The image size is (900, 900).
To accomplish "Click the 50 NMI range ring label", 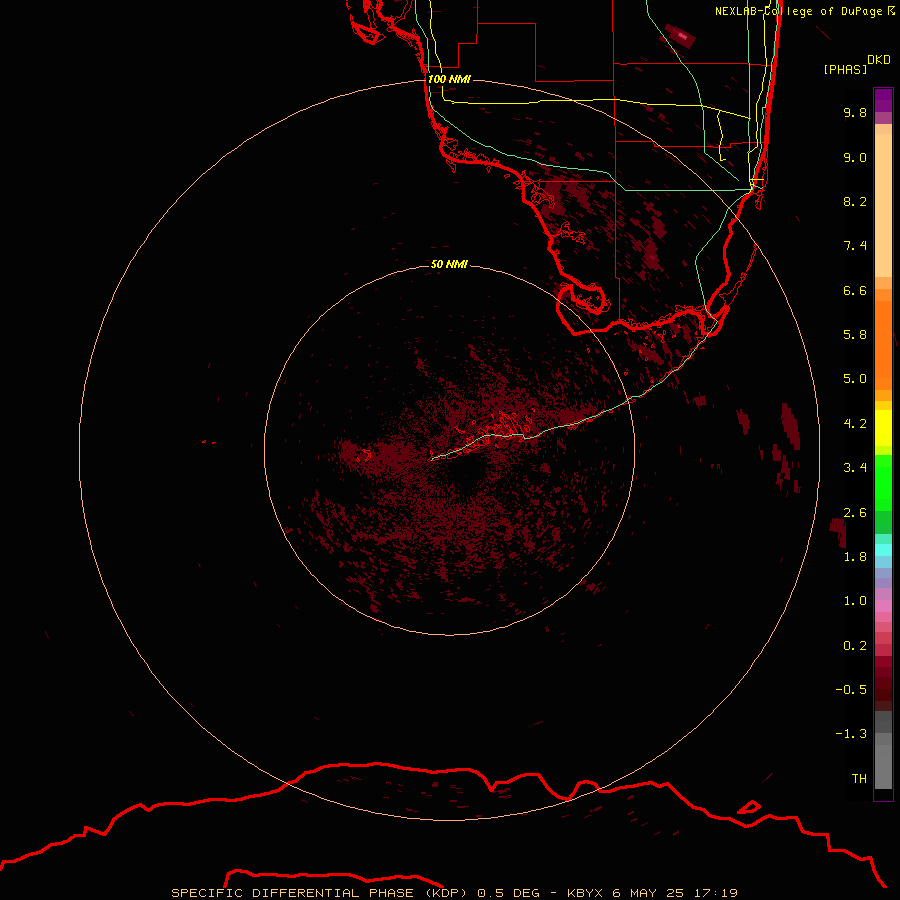I will pyautogui.click(x=449, y=265).
